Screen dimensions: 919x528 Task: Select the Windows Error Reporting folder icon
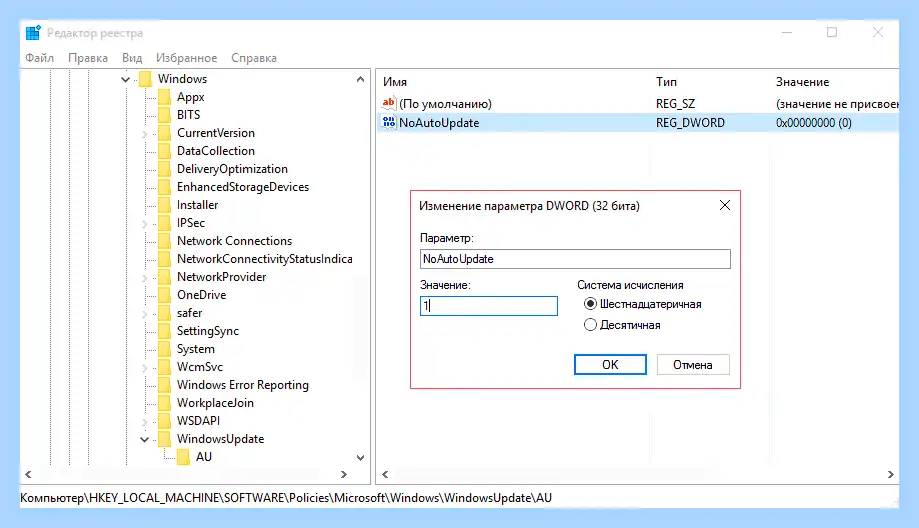tap(165, 385)
